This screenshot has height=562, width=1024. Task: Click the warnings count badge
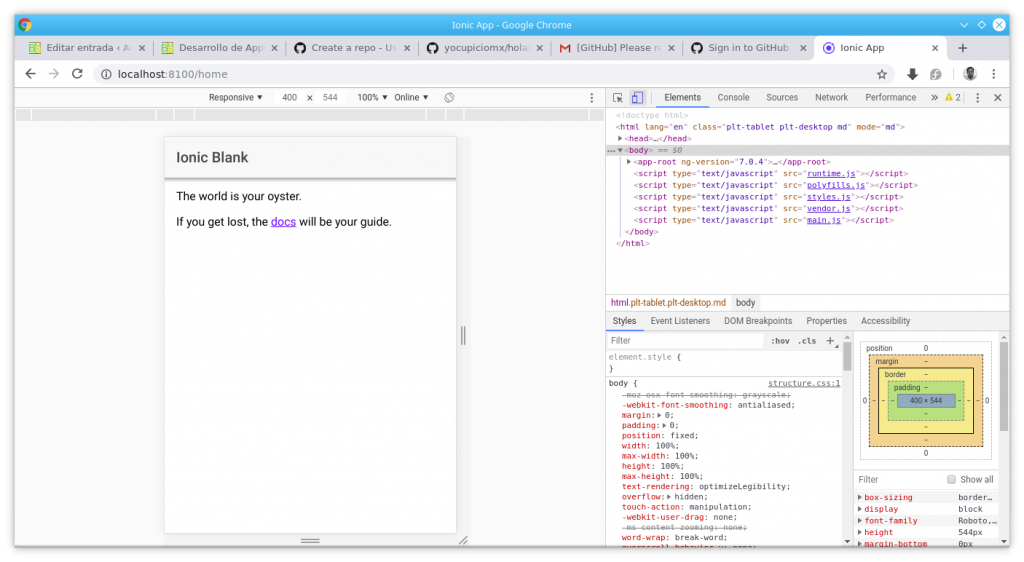953,97
